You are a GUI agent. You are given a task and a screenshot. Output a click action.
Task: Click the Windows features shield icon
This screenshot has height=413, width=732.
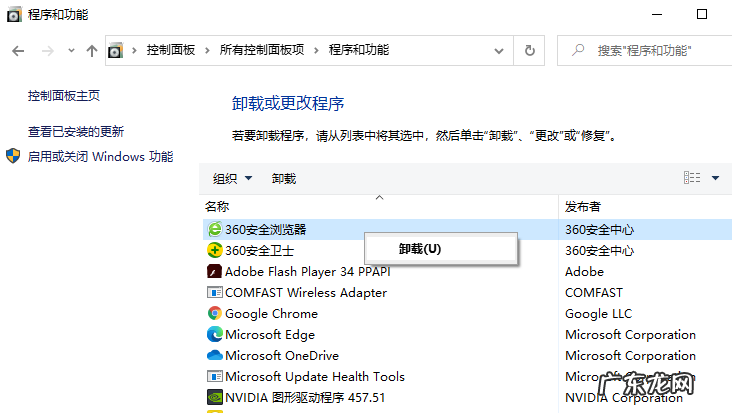point(13,156)
